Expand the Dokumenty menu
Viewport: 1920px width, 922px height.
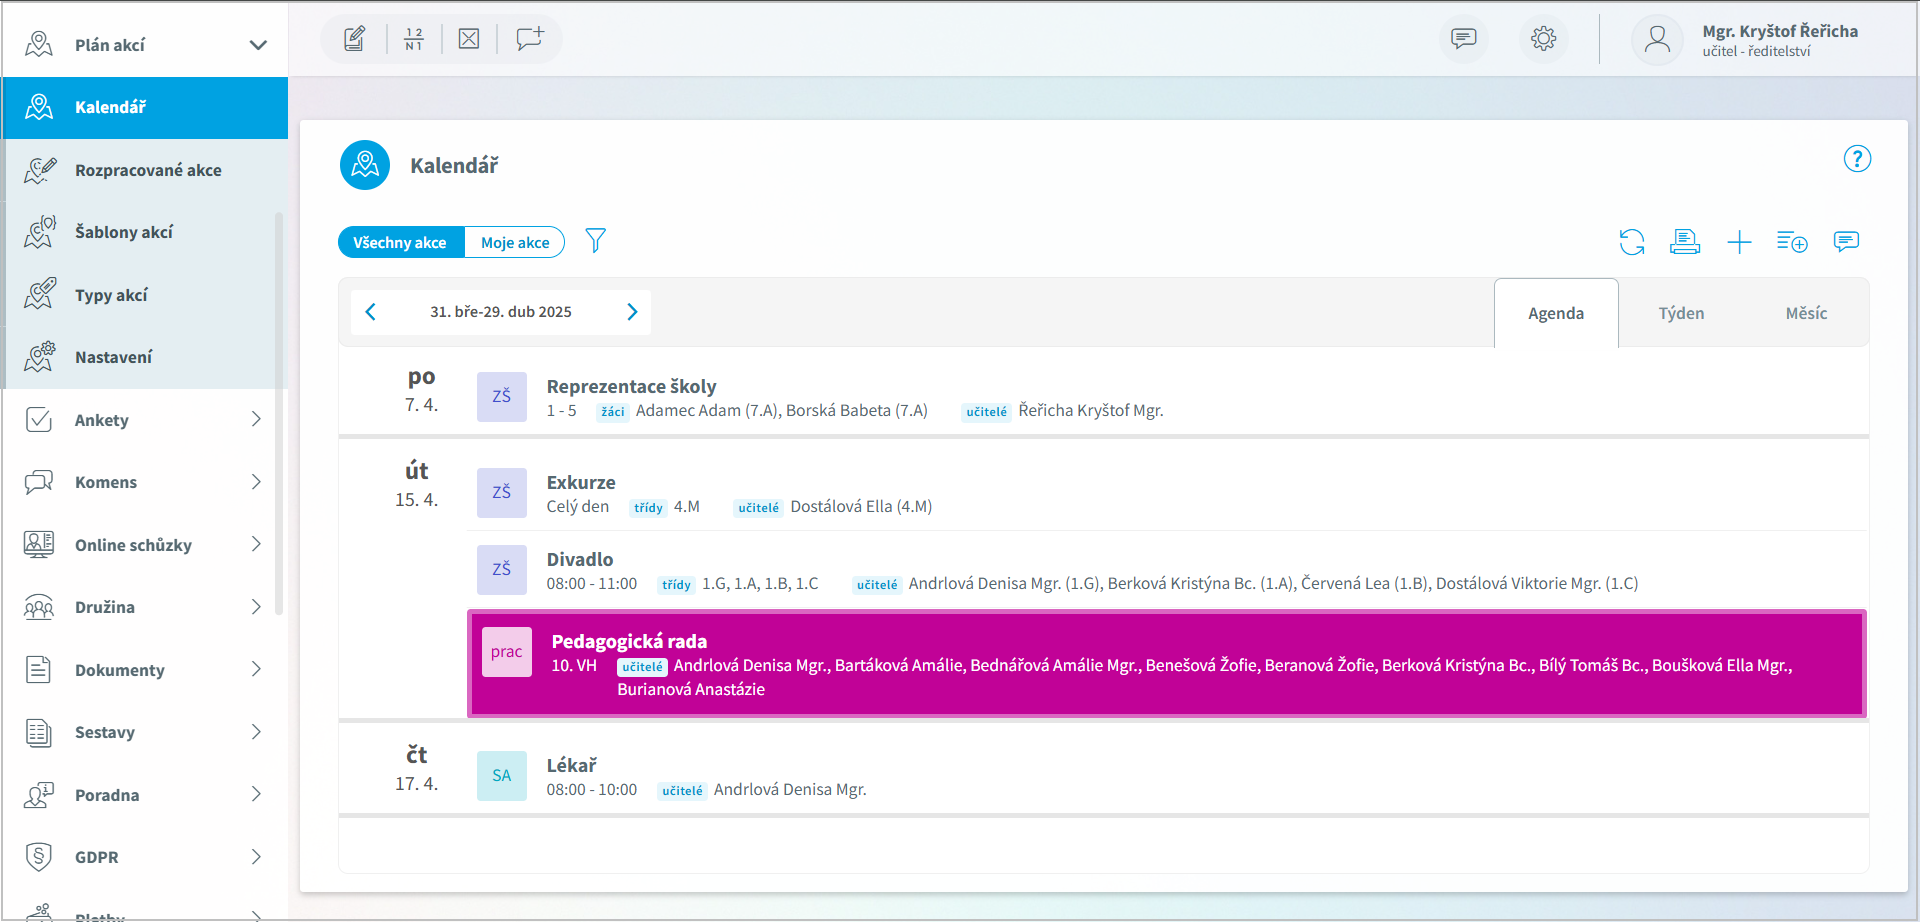[145, 670]
